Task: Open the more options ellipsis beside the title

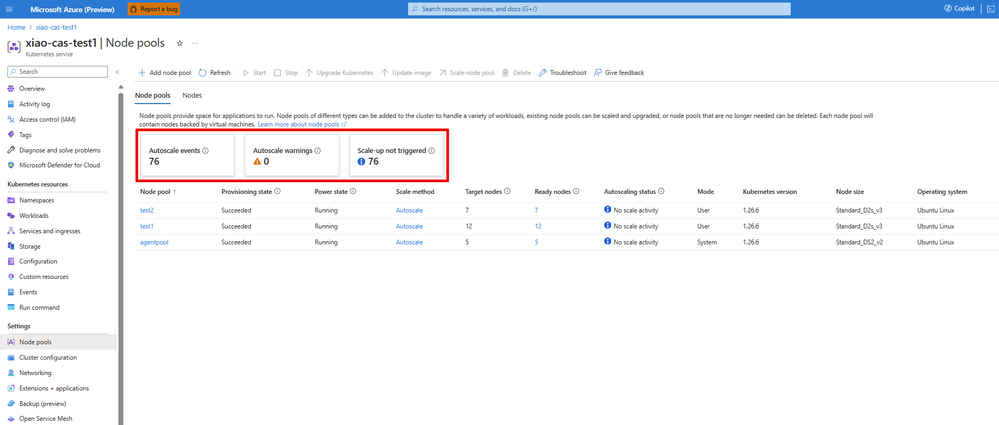Action: pos(195,43)
